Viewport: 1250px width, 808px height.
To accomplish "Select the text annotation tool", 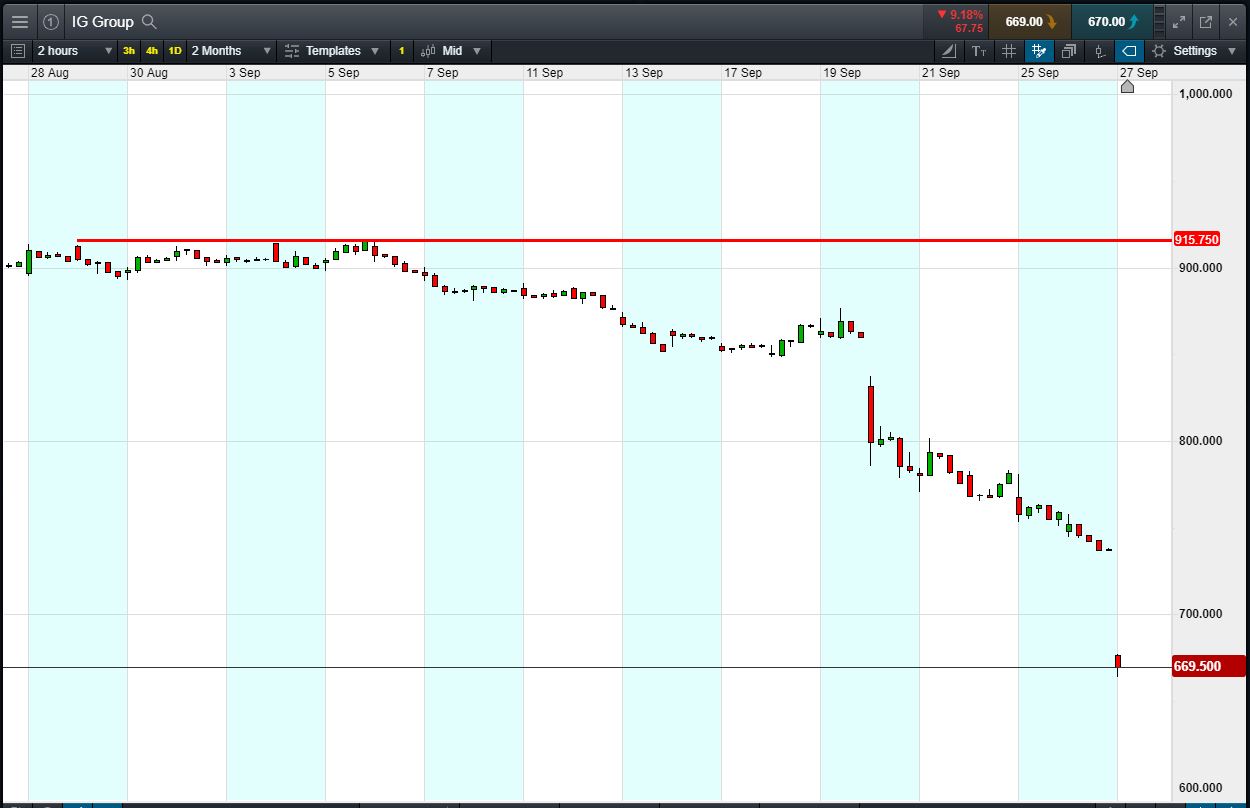I will click(x=979, y=51).
